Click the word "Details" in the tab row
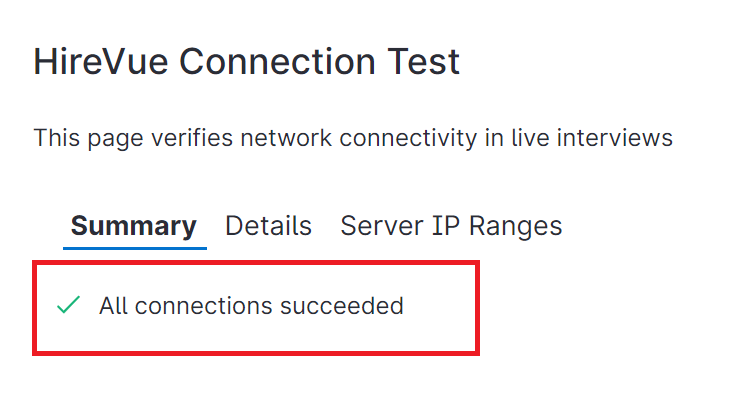The image size is (739, 411). [x=268, y=226]
